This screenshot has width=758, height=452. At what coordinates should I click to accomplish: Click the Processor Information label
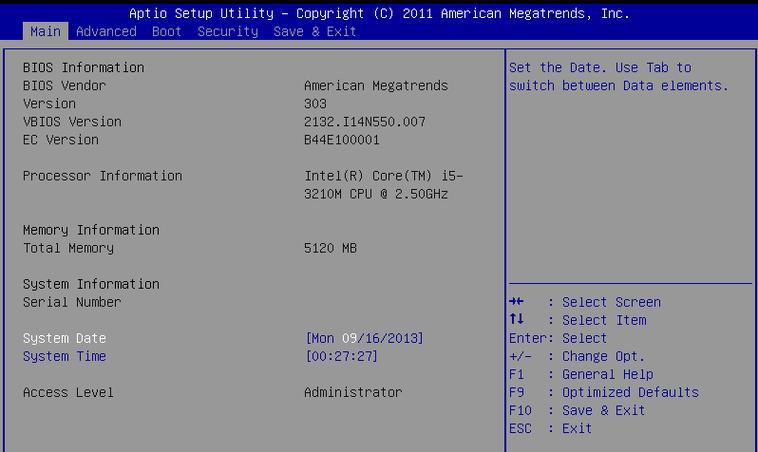[102, 176]
